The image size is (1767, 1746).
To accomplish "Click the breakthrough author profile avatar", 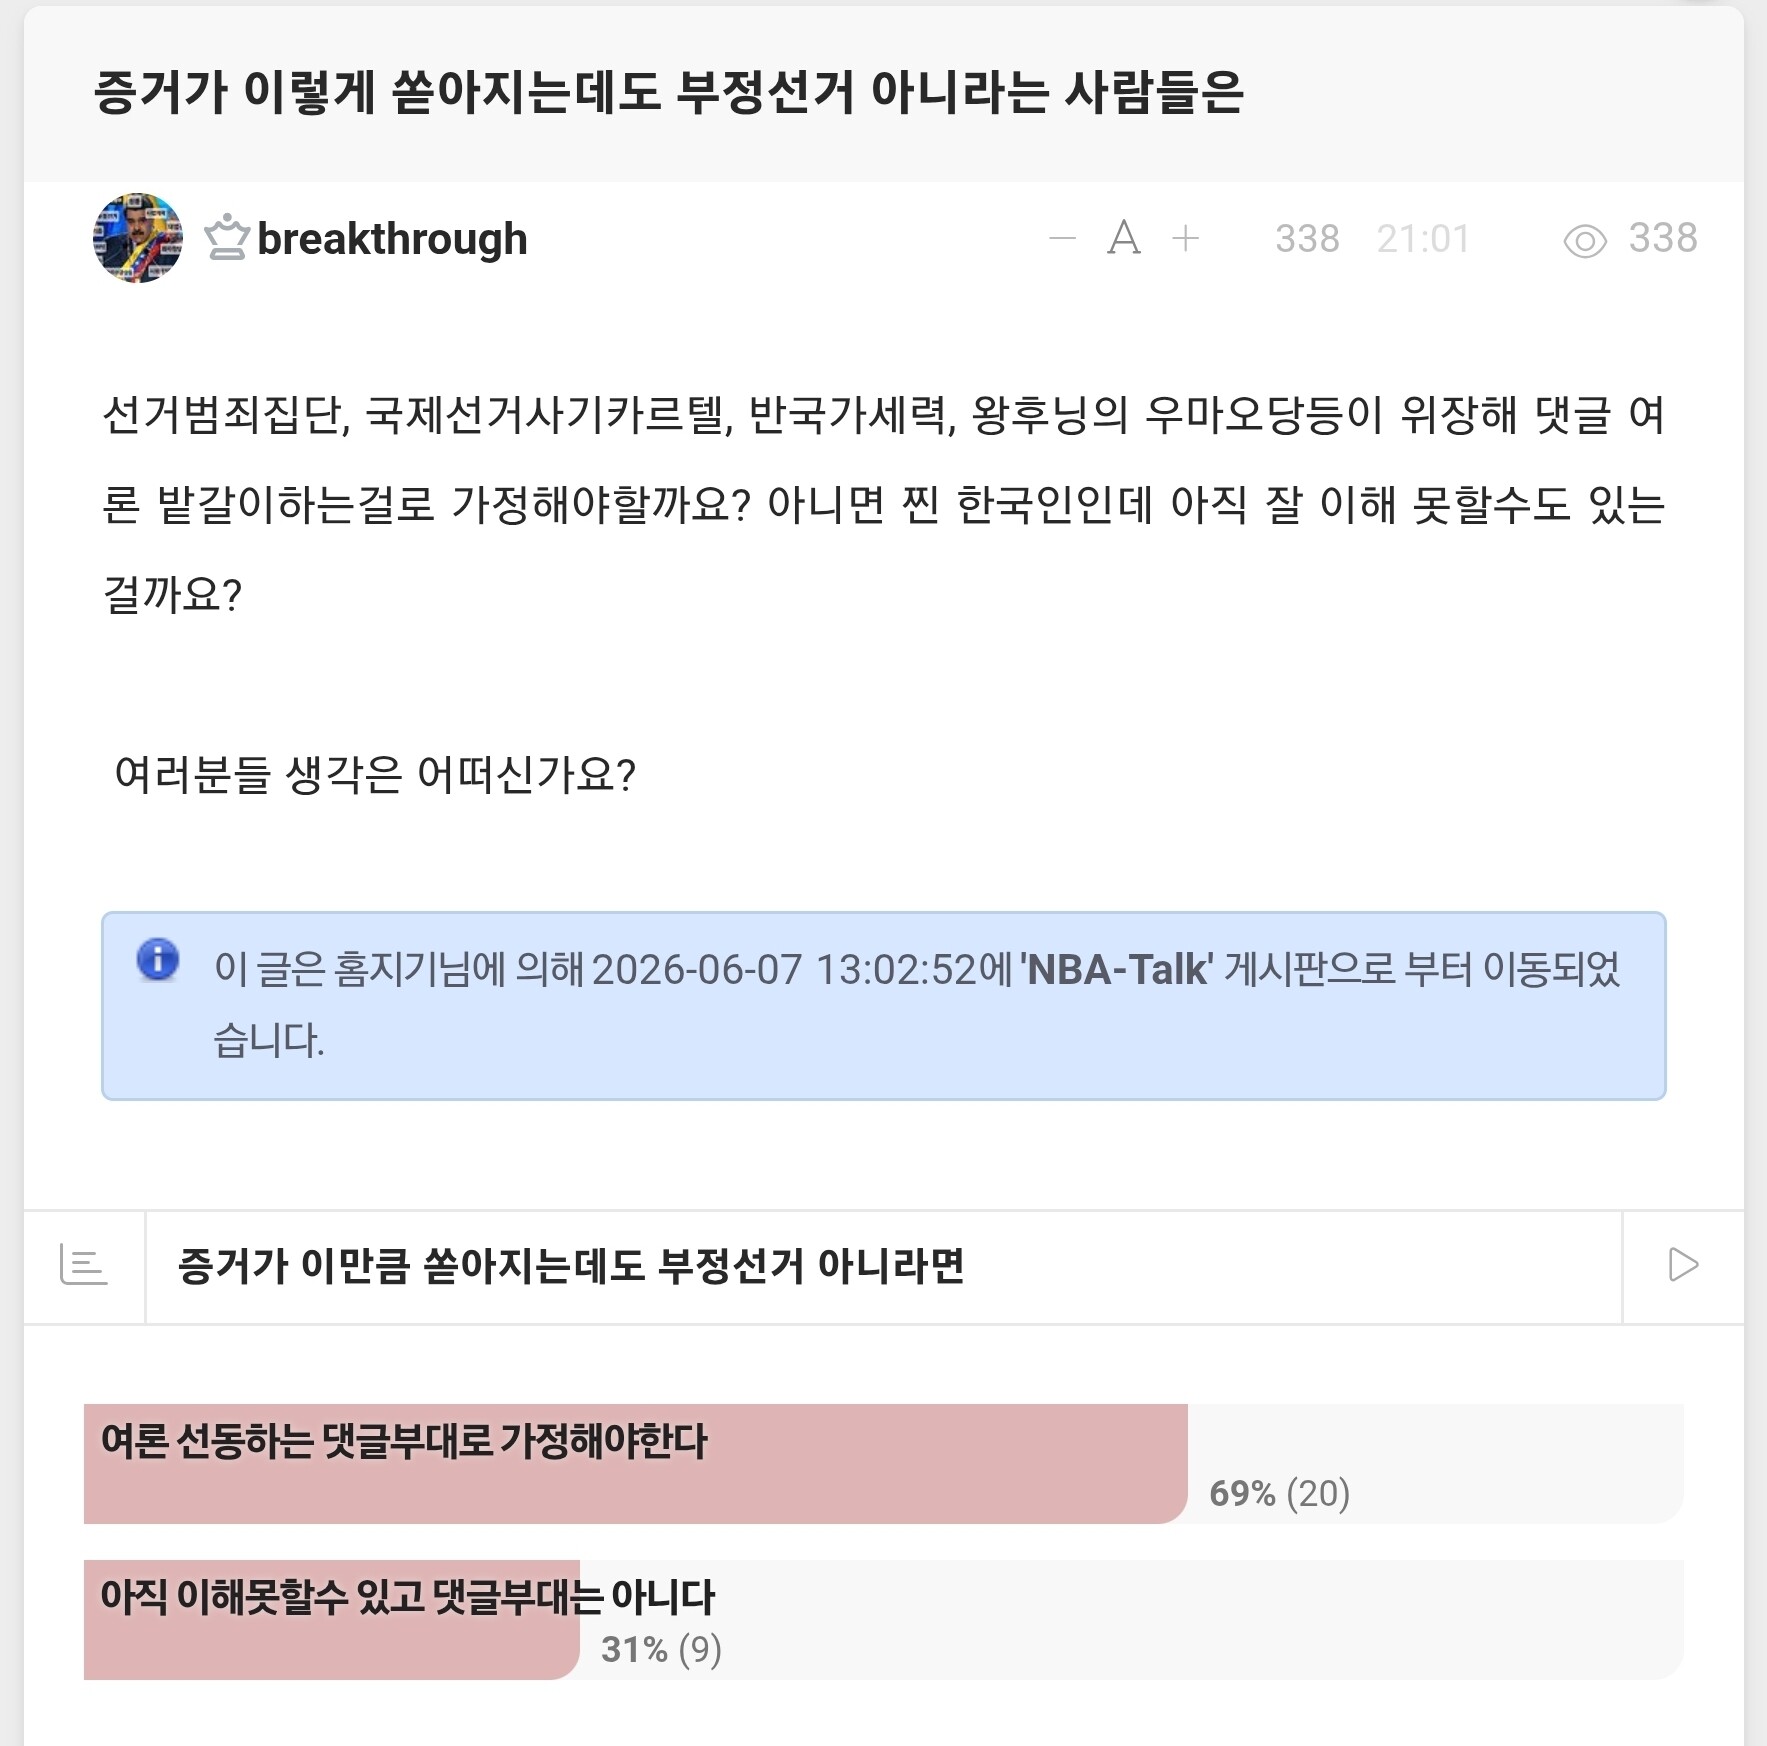I will pos(138,238).
